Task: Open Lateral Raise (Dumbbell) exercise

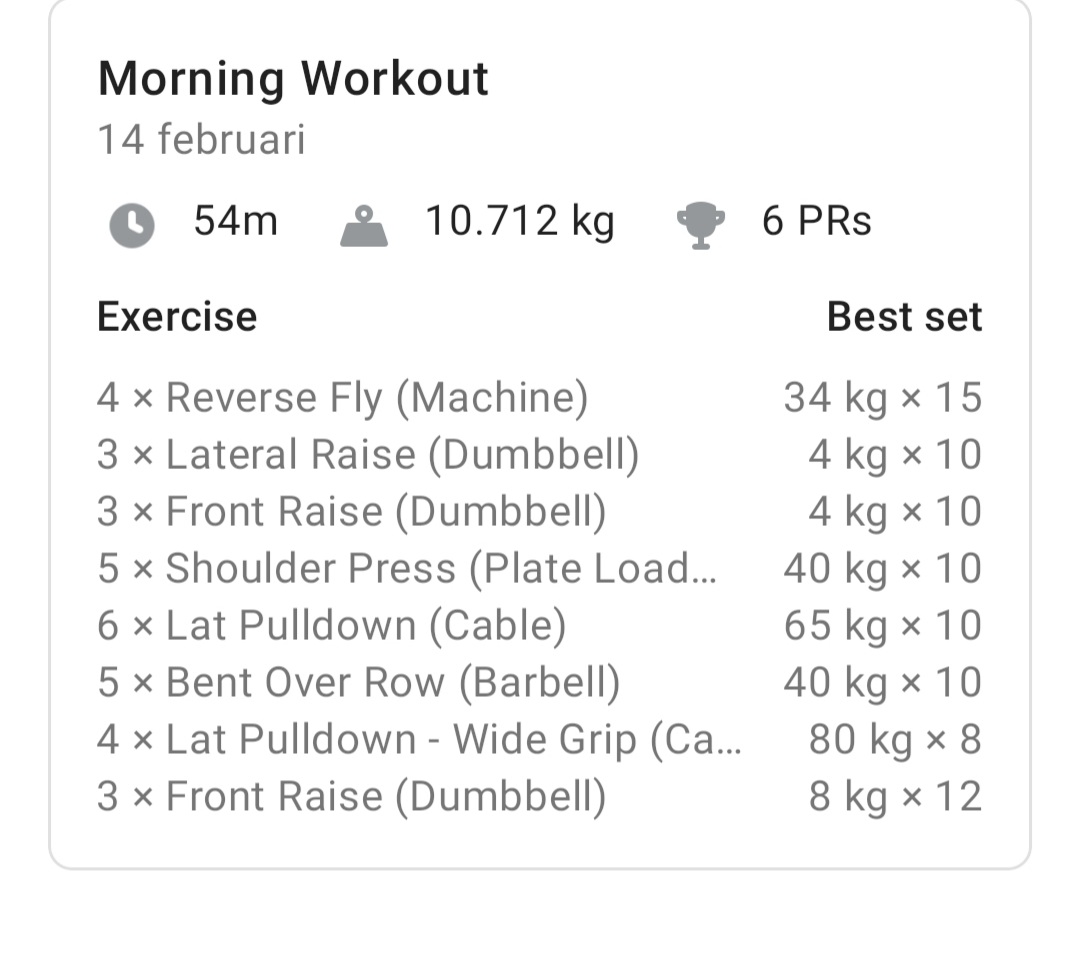Action: [368, 455]
